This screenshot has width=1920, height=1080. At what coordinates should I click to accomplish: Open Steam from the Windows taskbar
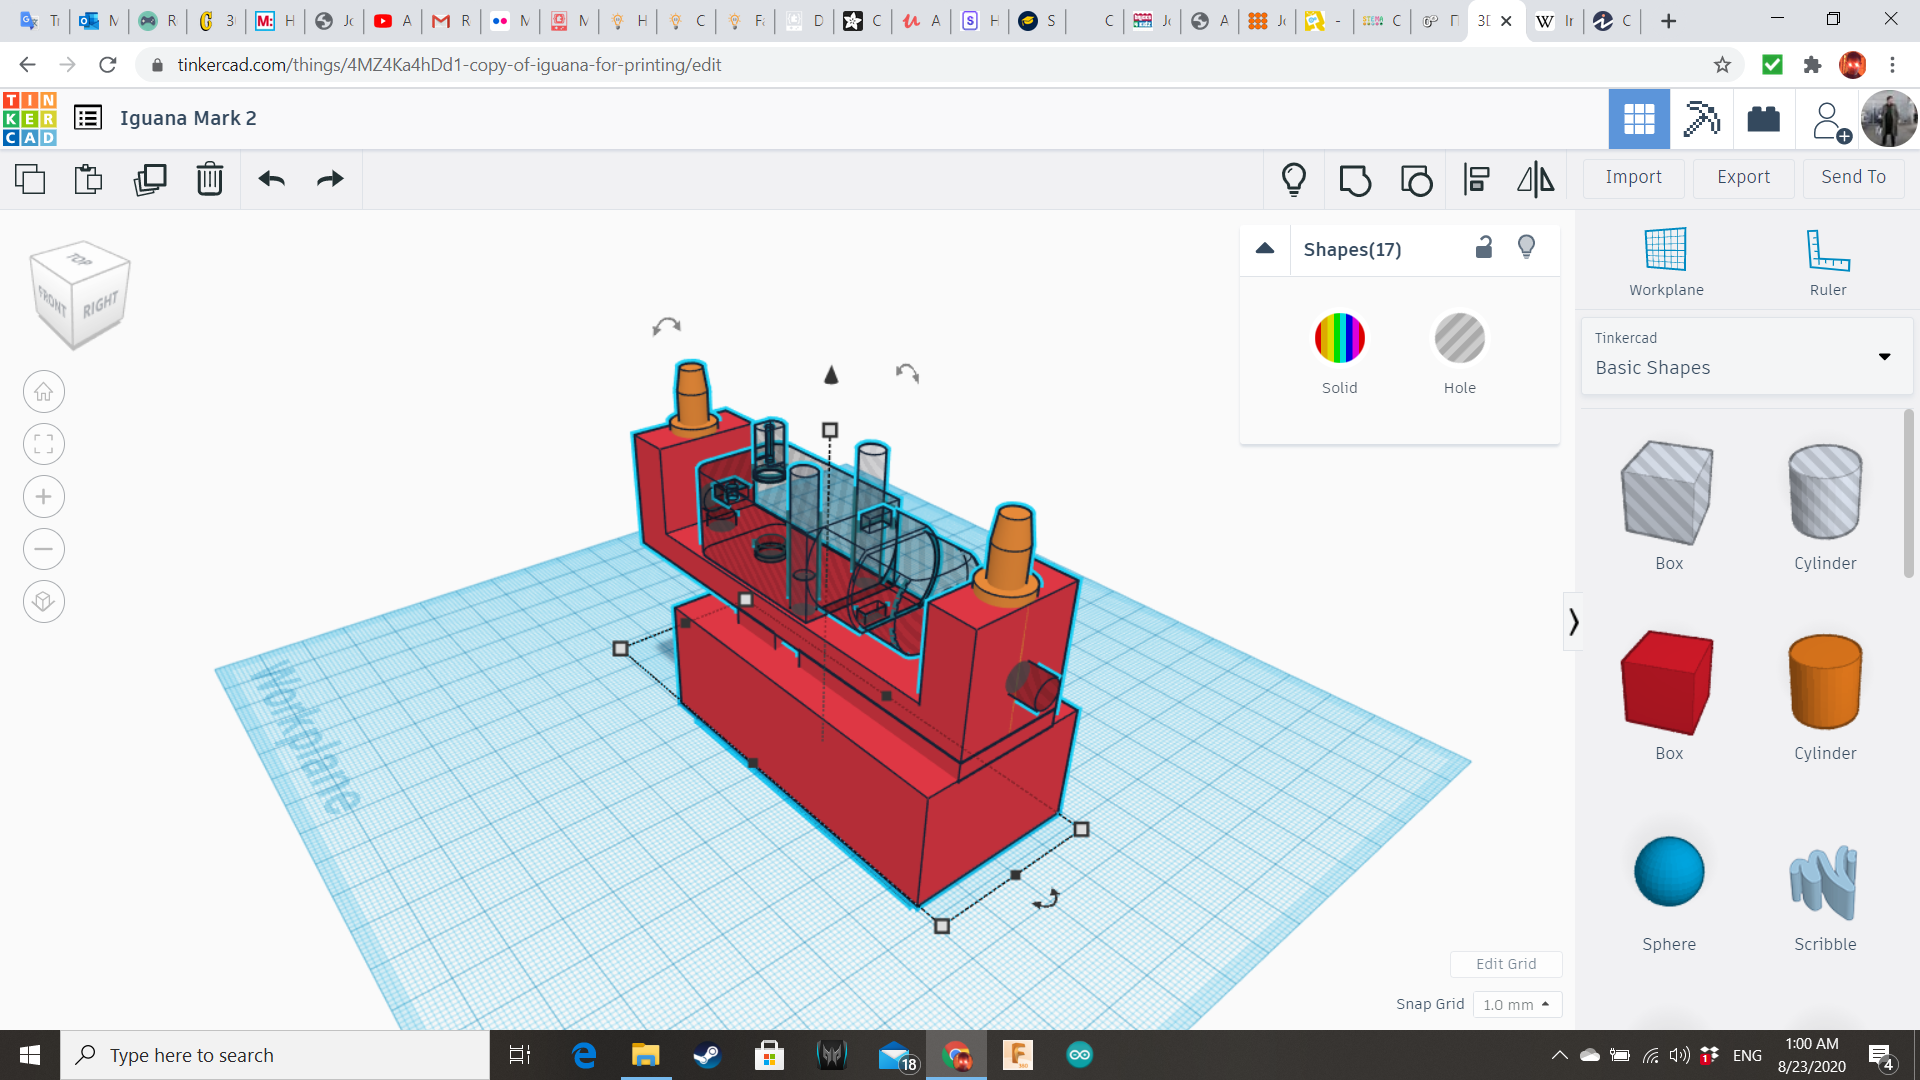click(x=707, y=1055)
